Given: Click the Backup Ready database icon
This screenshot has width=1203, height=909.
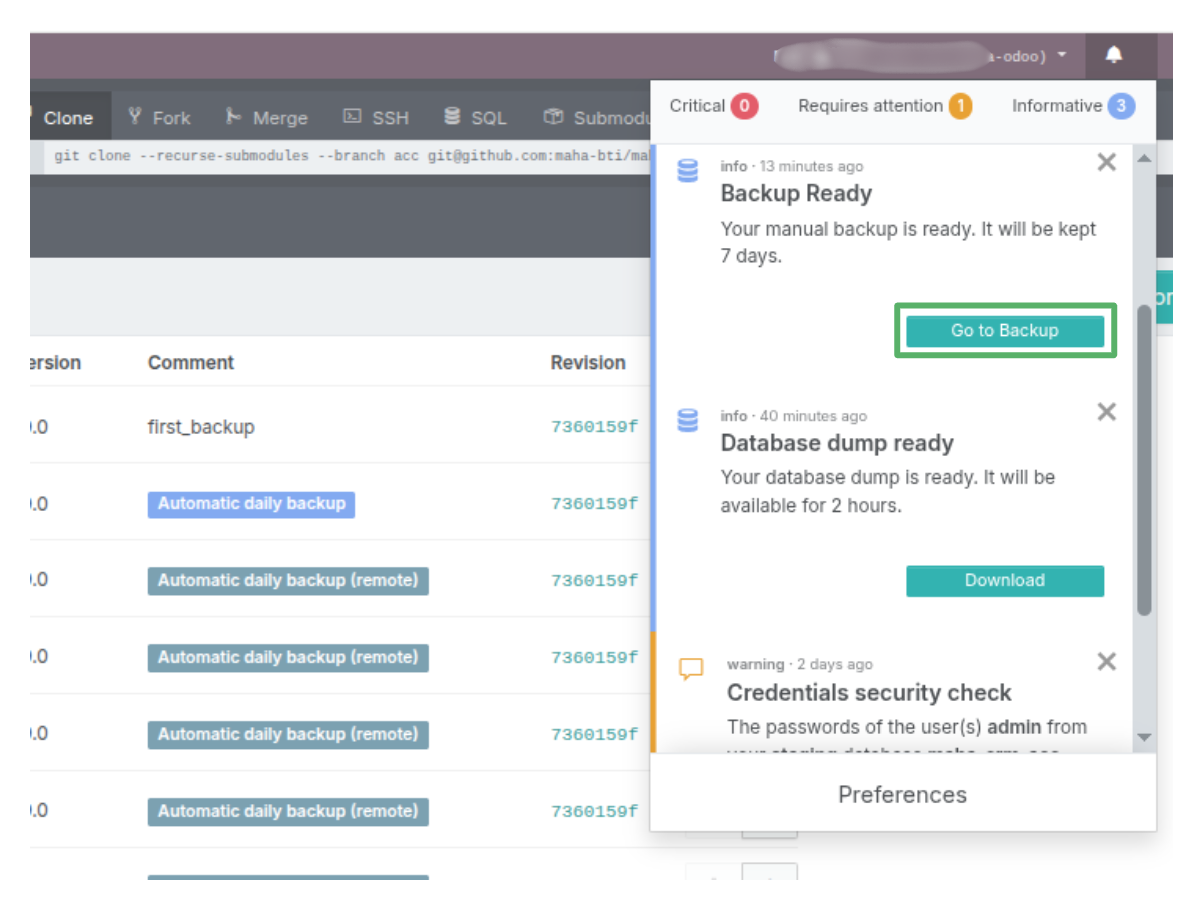Looking at the screenshot, I should pos(688,171).
